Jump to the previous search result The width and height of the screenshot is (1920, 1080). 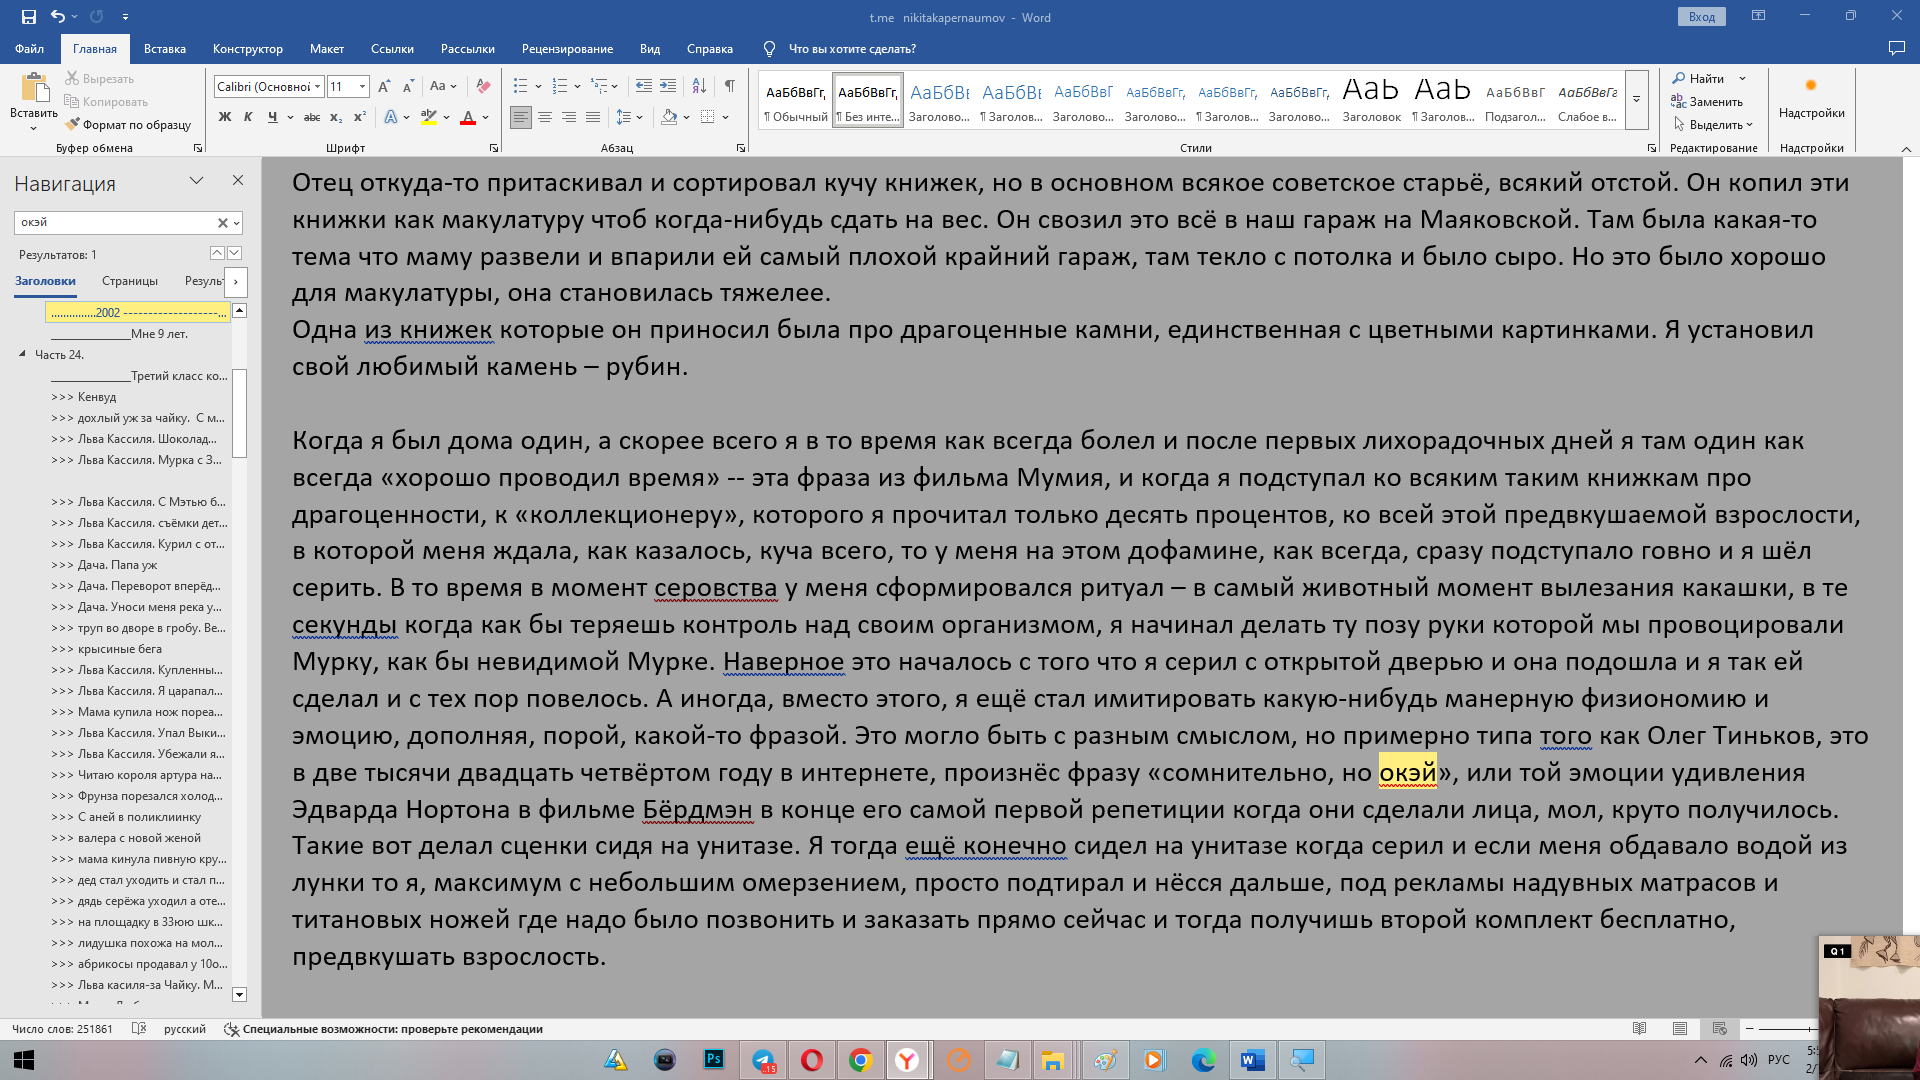click(x=217, y=253)
